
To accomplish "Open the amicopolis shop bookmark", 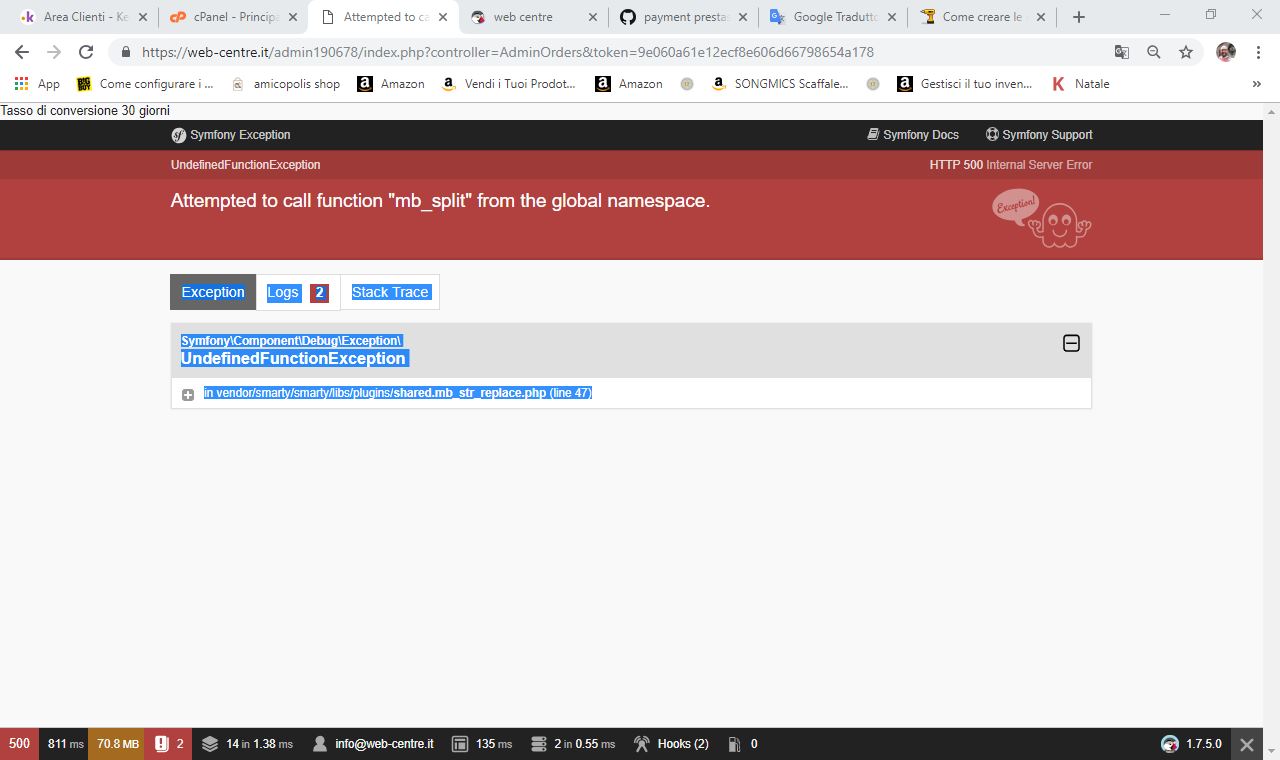I will point(285,84).
